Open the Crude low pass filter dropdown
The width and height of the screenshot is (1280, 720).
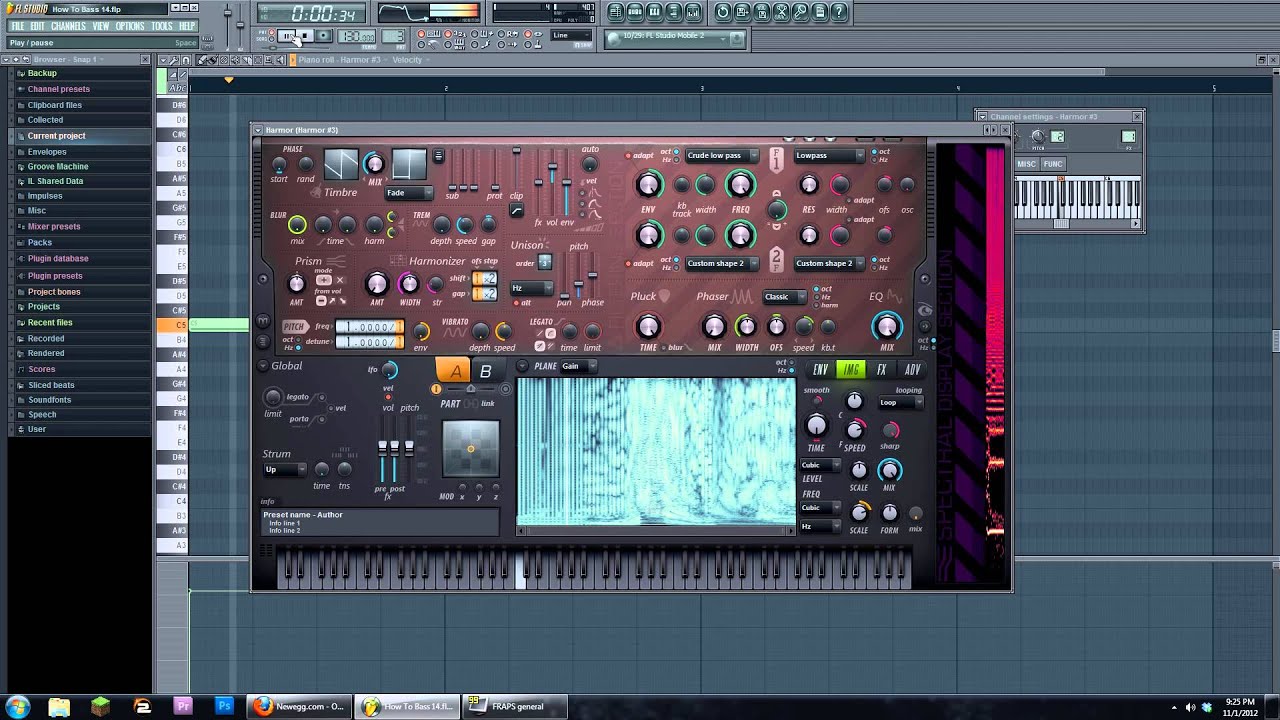(722, 155)
